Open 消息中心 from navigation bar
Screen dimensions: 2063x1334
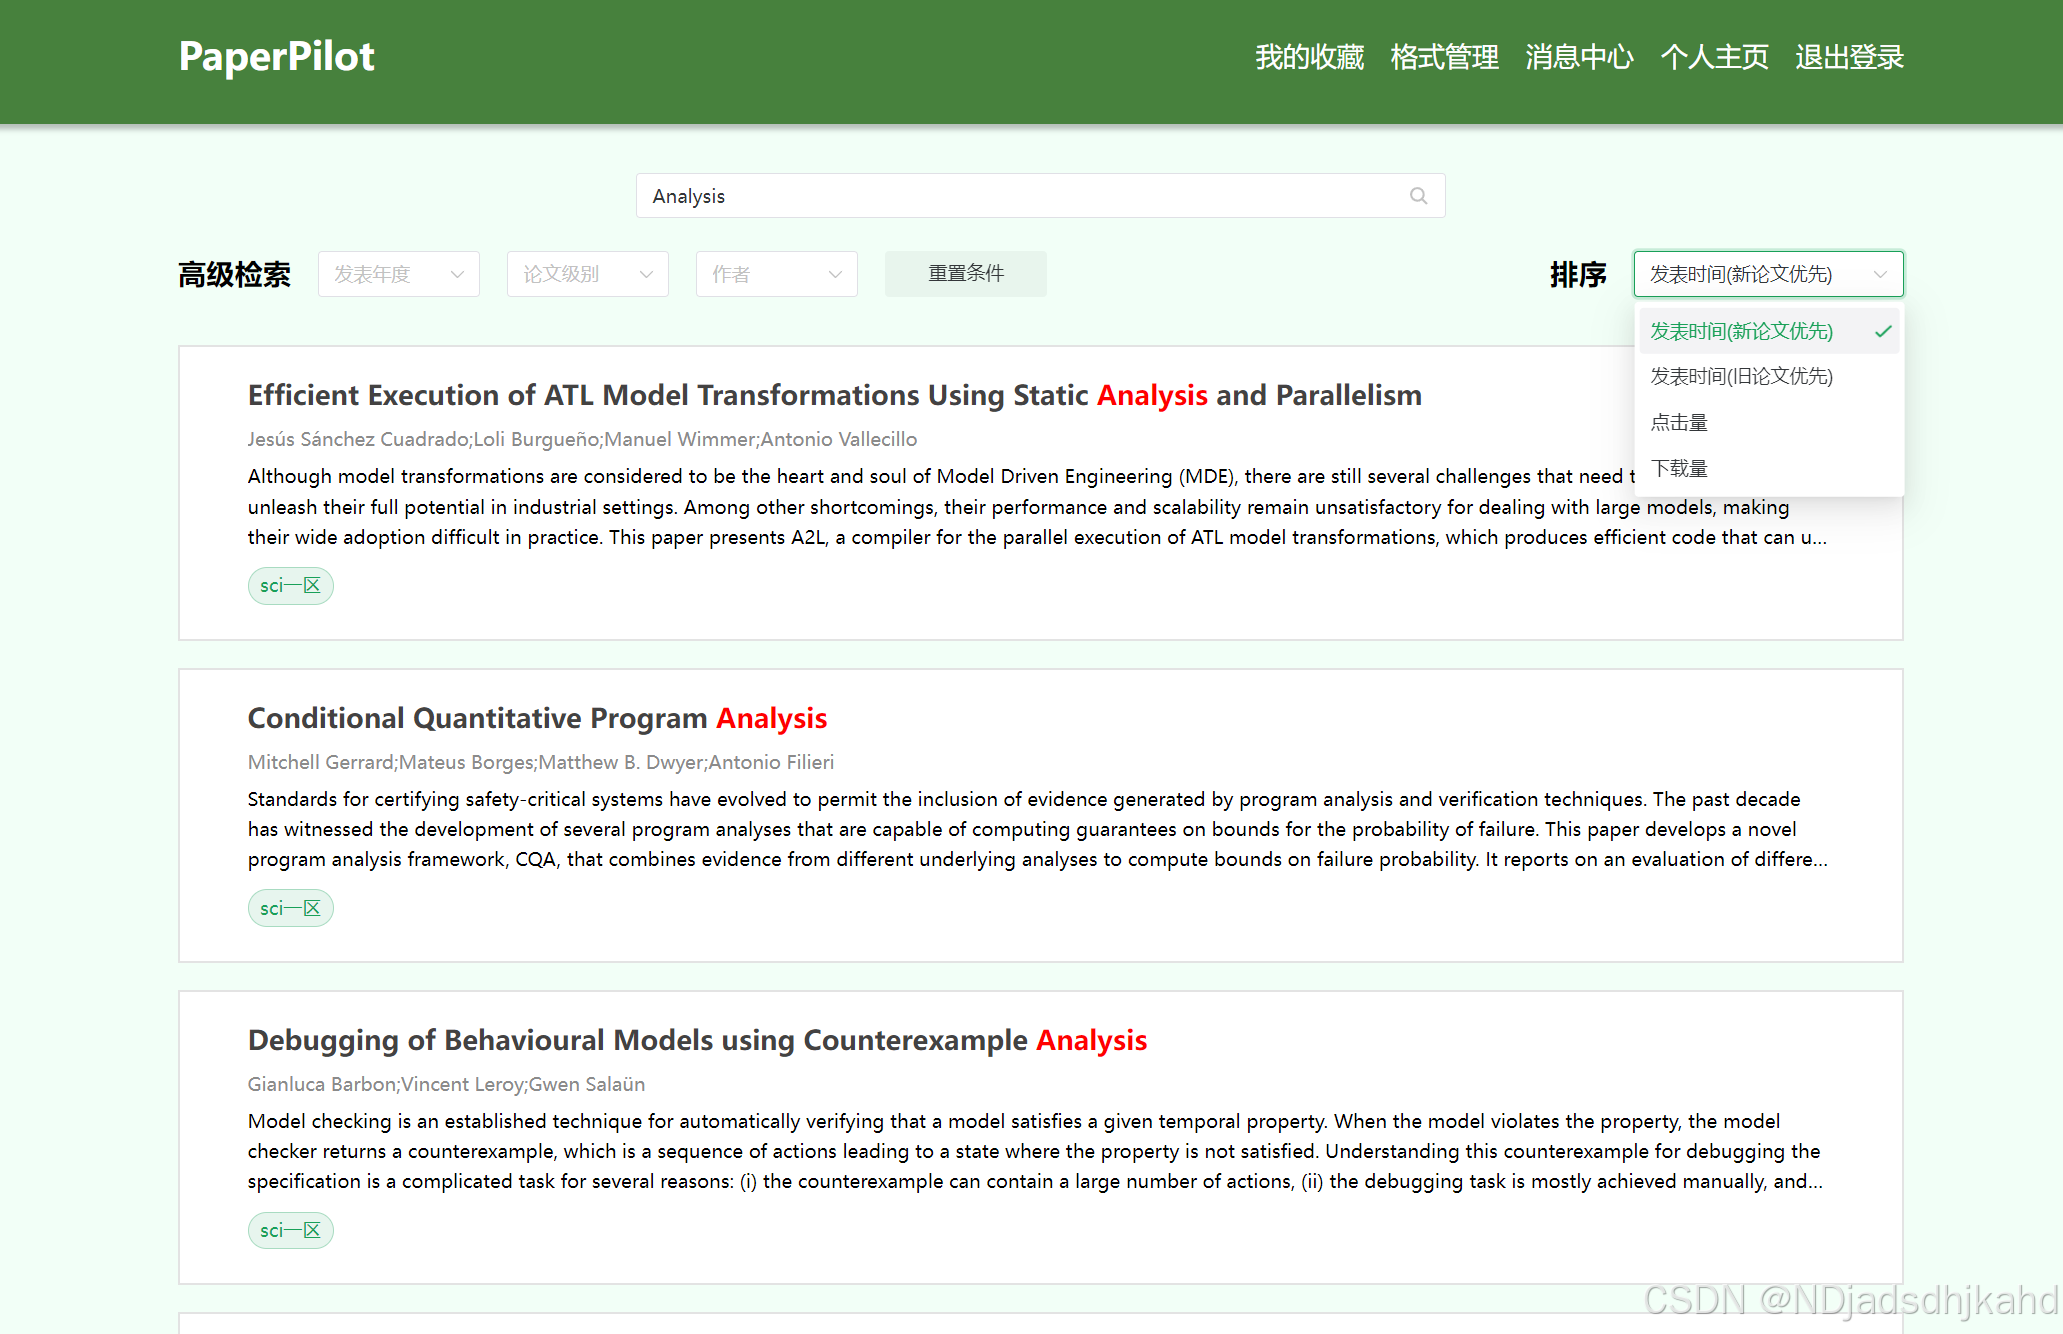tap(1579, 57)
